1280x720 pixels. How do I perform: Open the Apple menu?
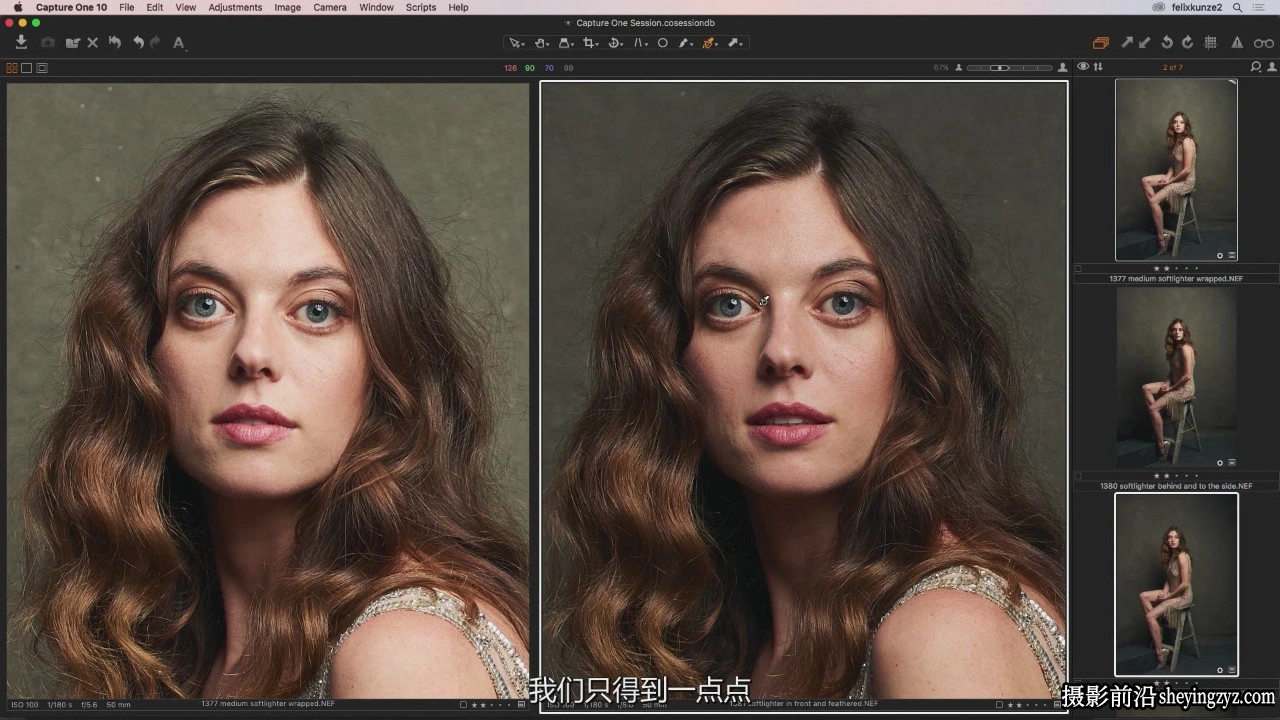(17, 7)
